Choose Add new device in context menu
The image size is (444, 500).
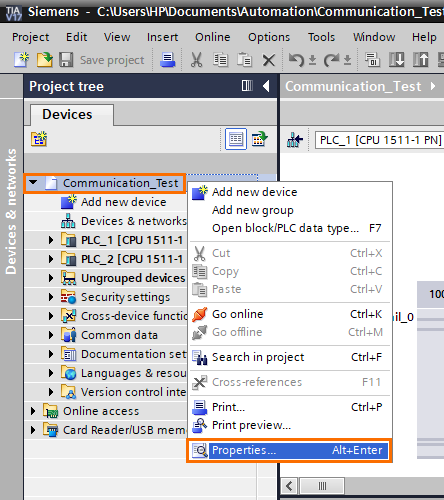(289, 192)
